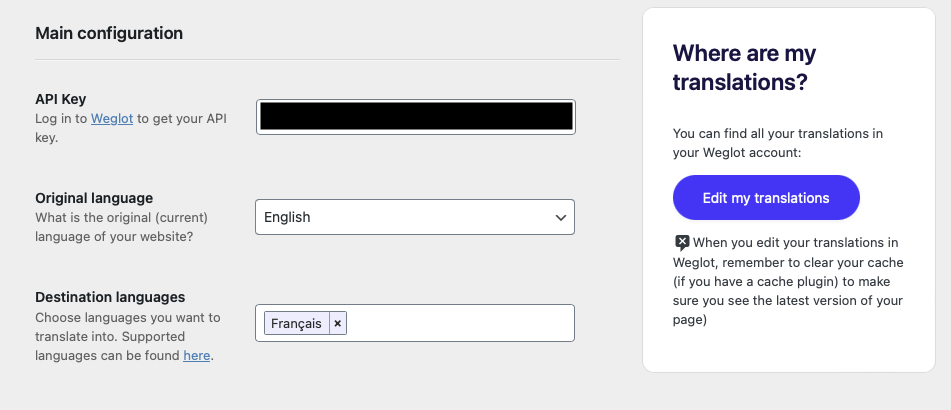The width and height of the screenshot is (951, 410).
Task: Click empty space in Destination languages field
Action: [460, 323]
